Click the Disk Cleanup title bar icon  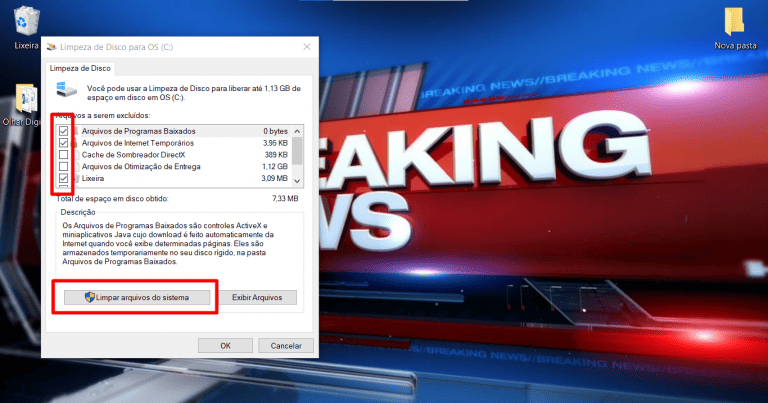pos(50,47)
